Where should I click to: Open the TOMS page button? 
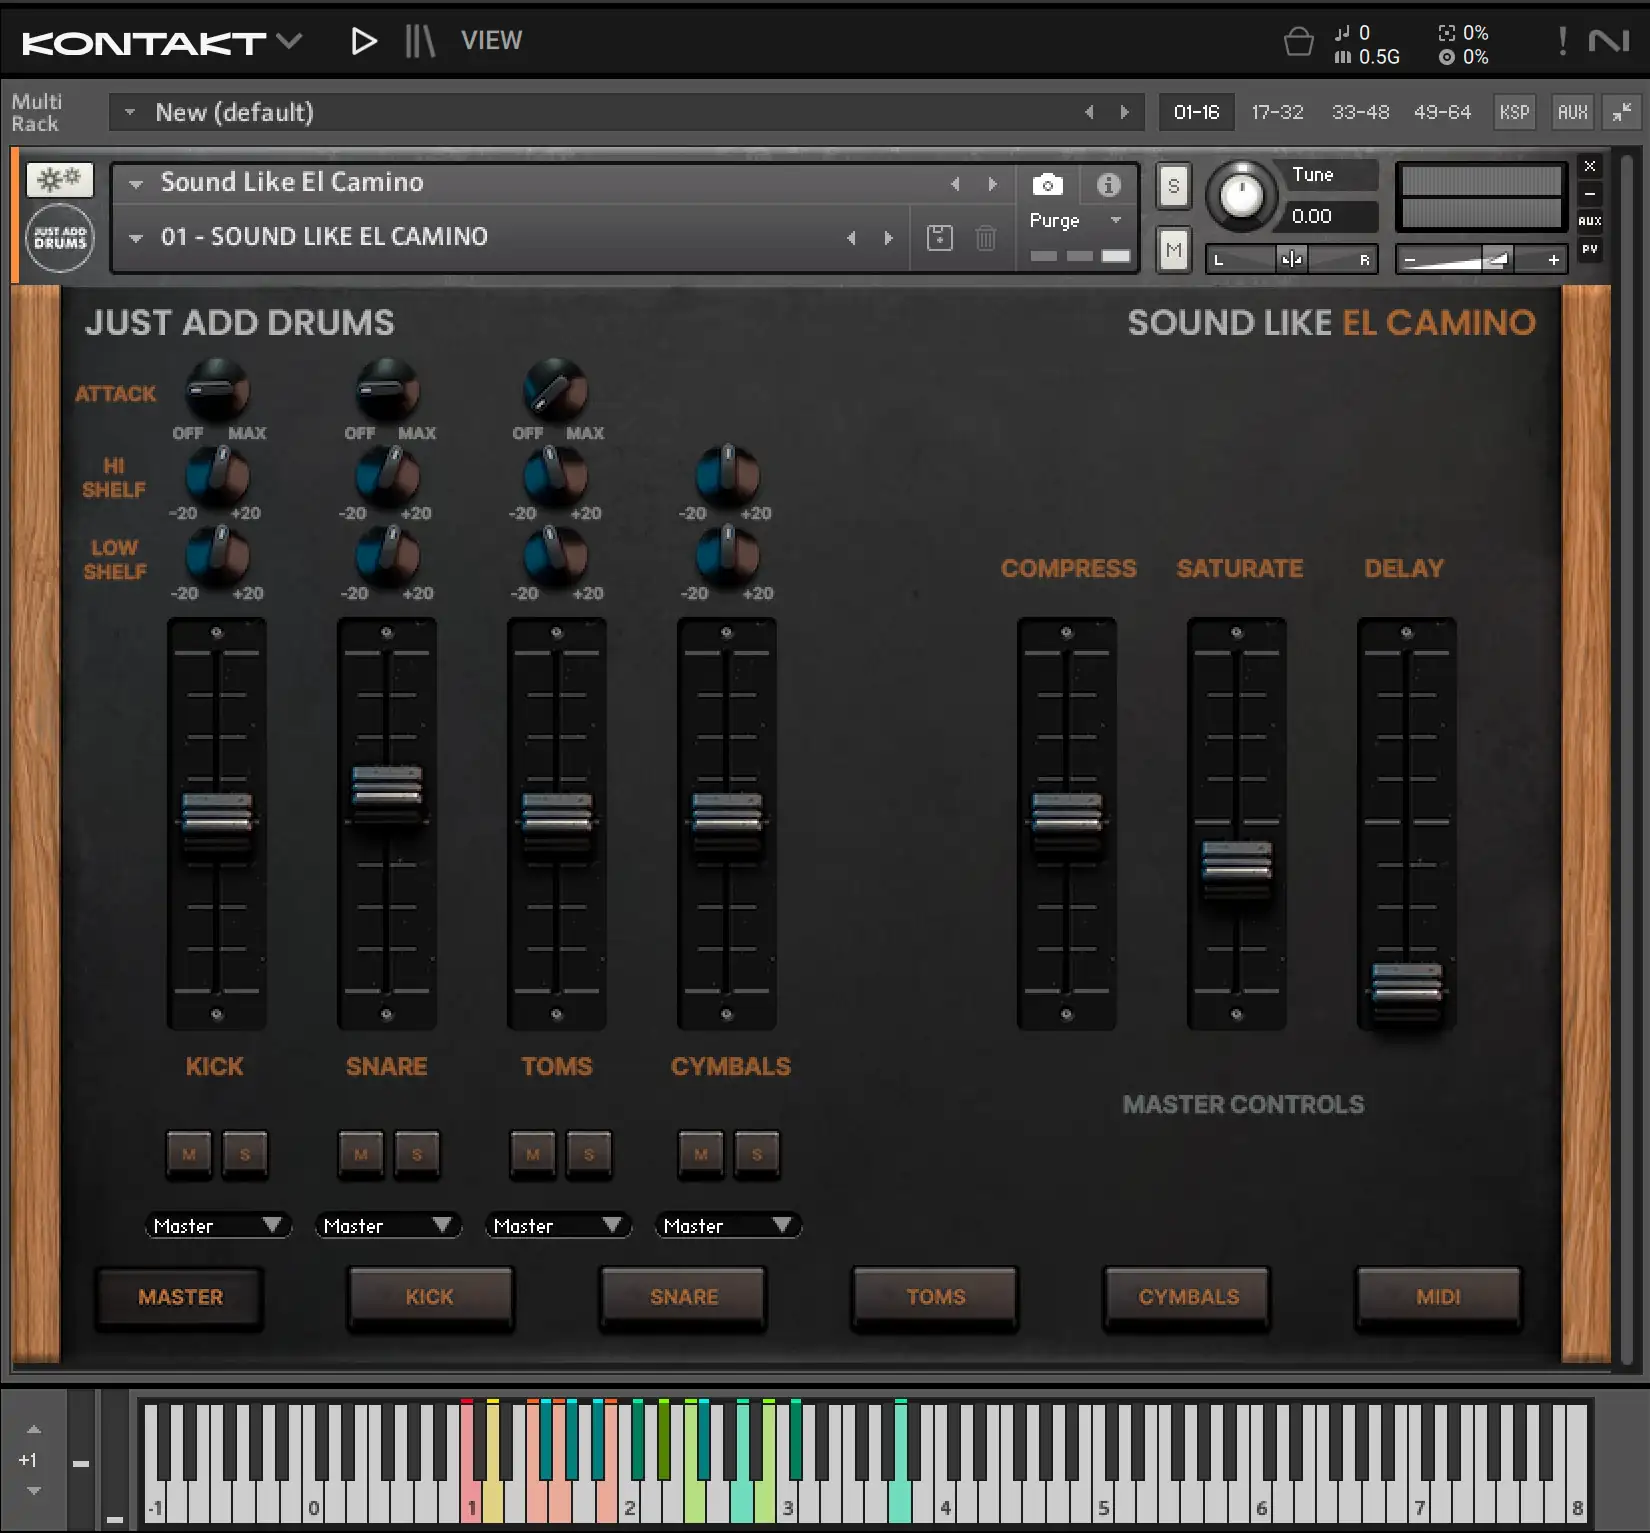935,1297
